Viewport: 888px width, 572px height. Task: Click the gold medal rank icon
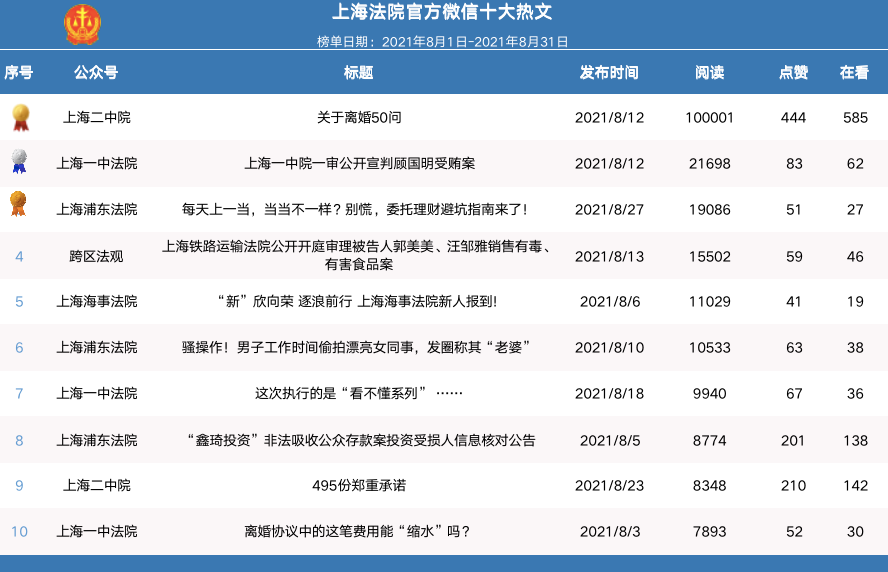click(x=21, y=117)
